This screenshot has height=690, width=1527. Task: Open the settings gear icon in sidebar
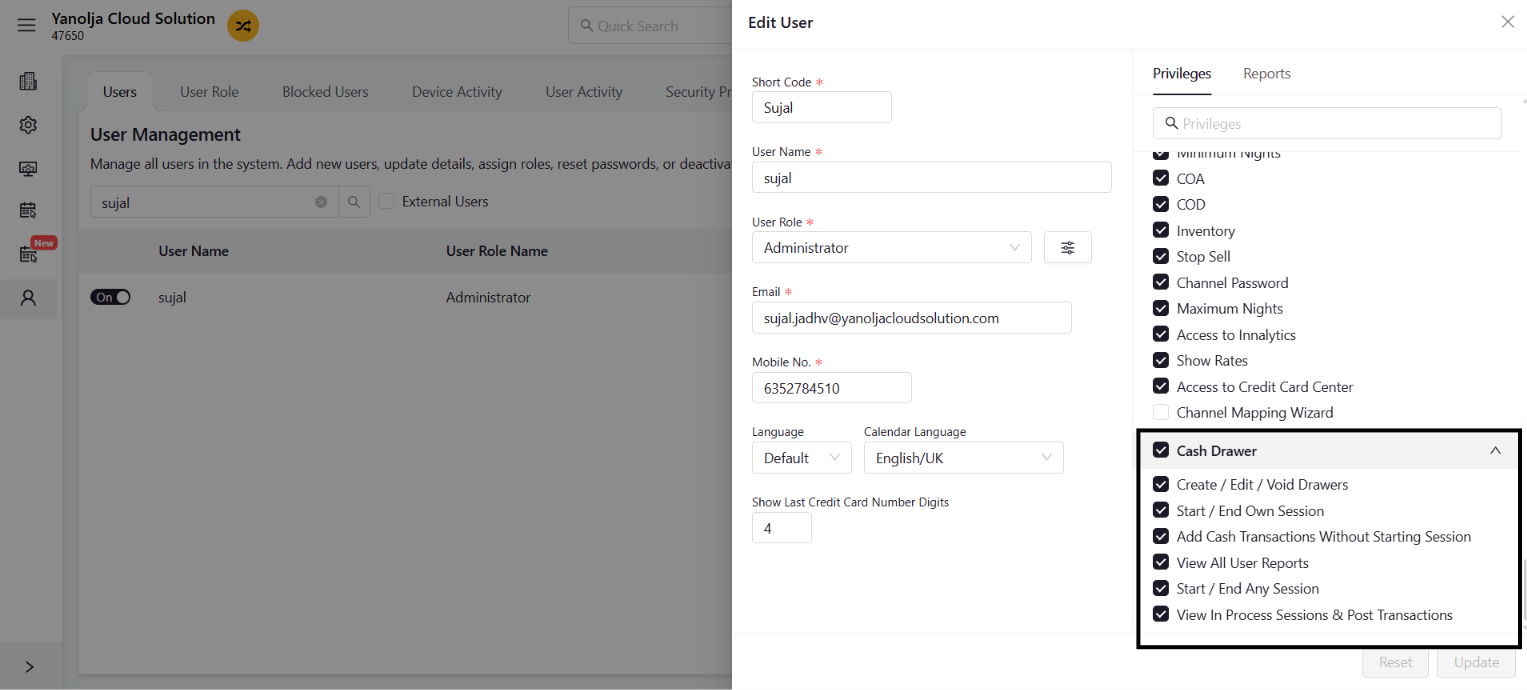(x=28, y=125)
